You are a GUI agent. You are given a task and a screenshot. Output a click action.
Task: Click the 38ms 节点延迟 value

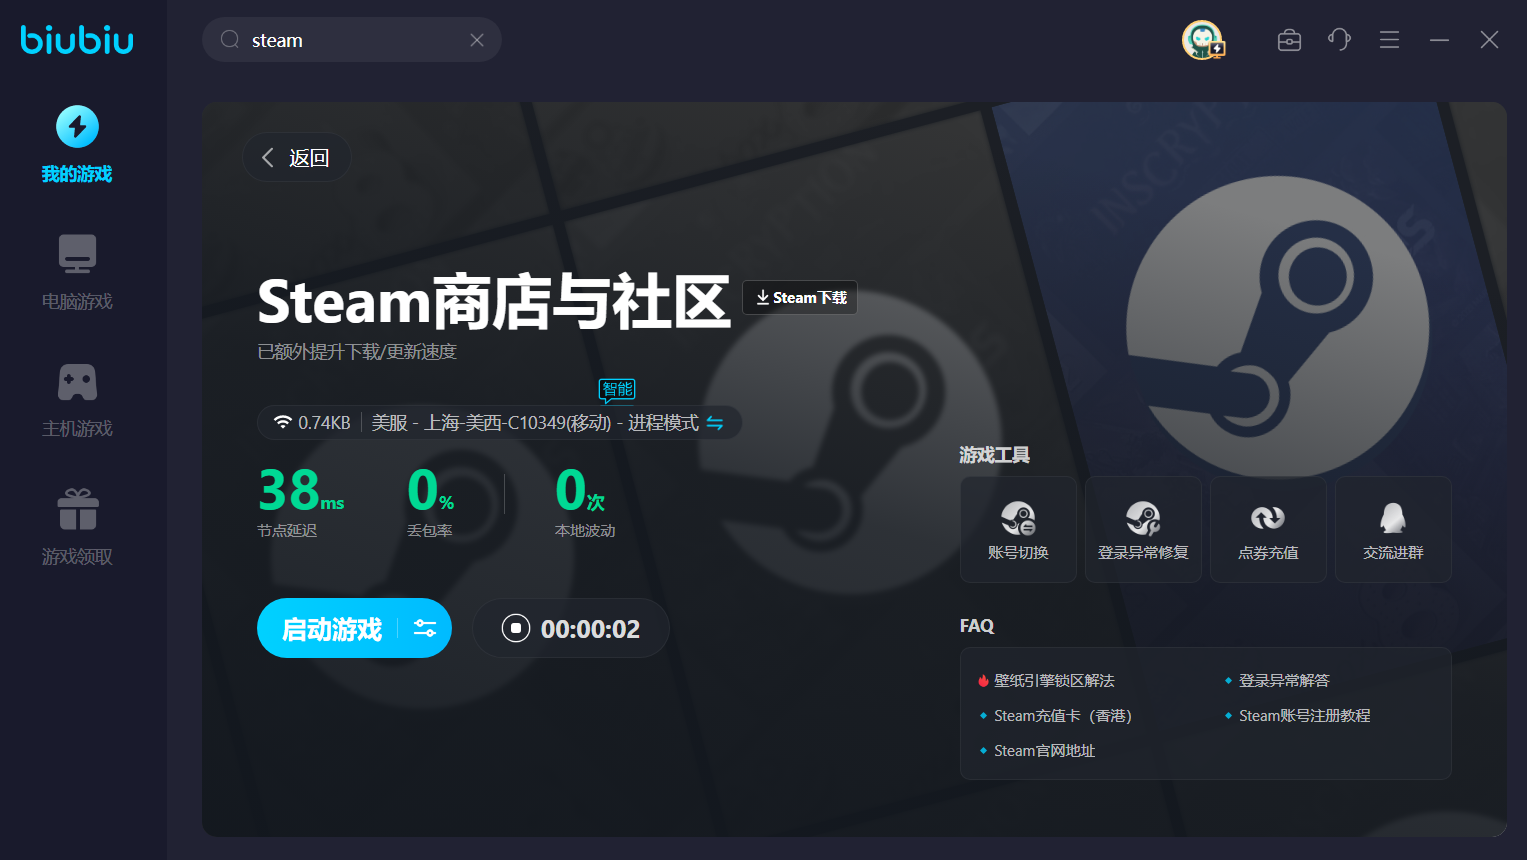301,490
